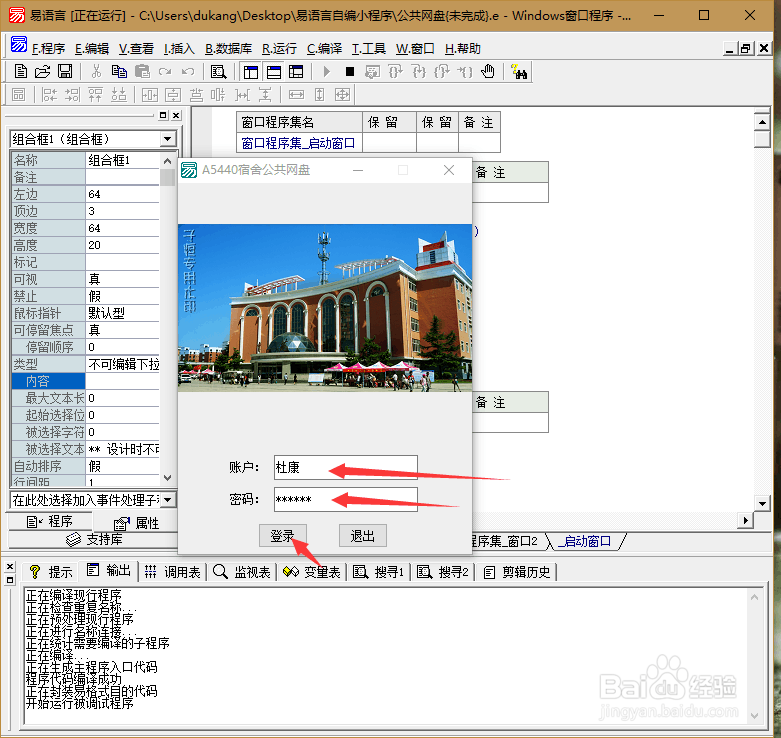Switch to the 提示 bottom tab
This screenshot has height=738, width=781.
(x=51, y=572)
